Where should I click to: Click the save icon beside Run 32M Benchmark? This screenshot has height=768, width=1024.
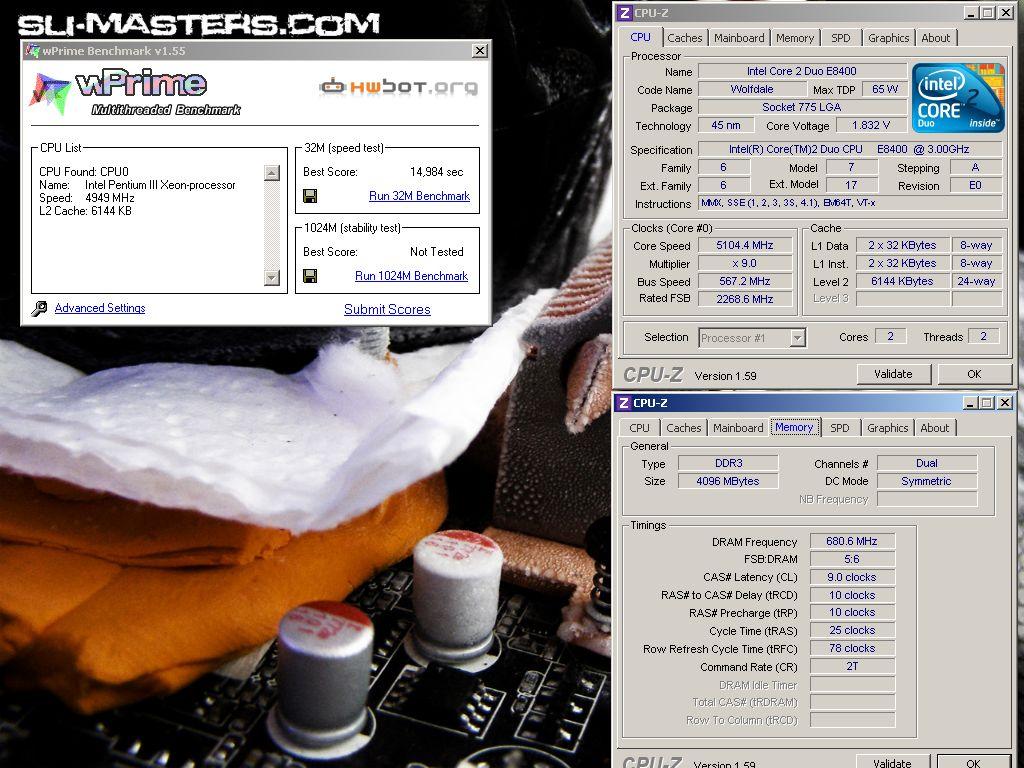tap(310, 196)
